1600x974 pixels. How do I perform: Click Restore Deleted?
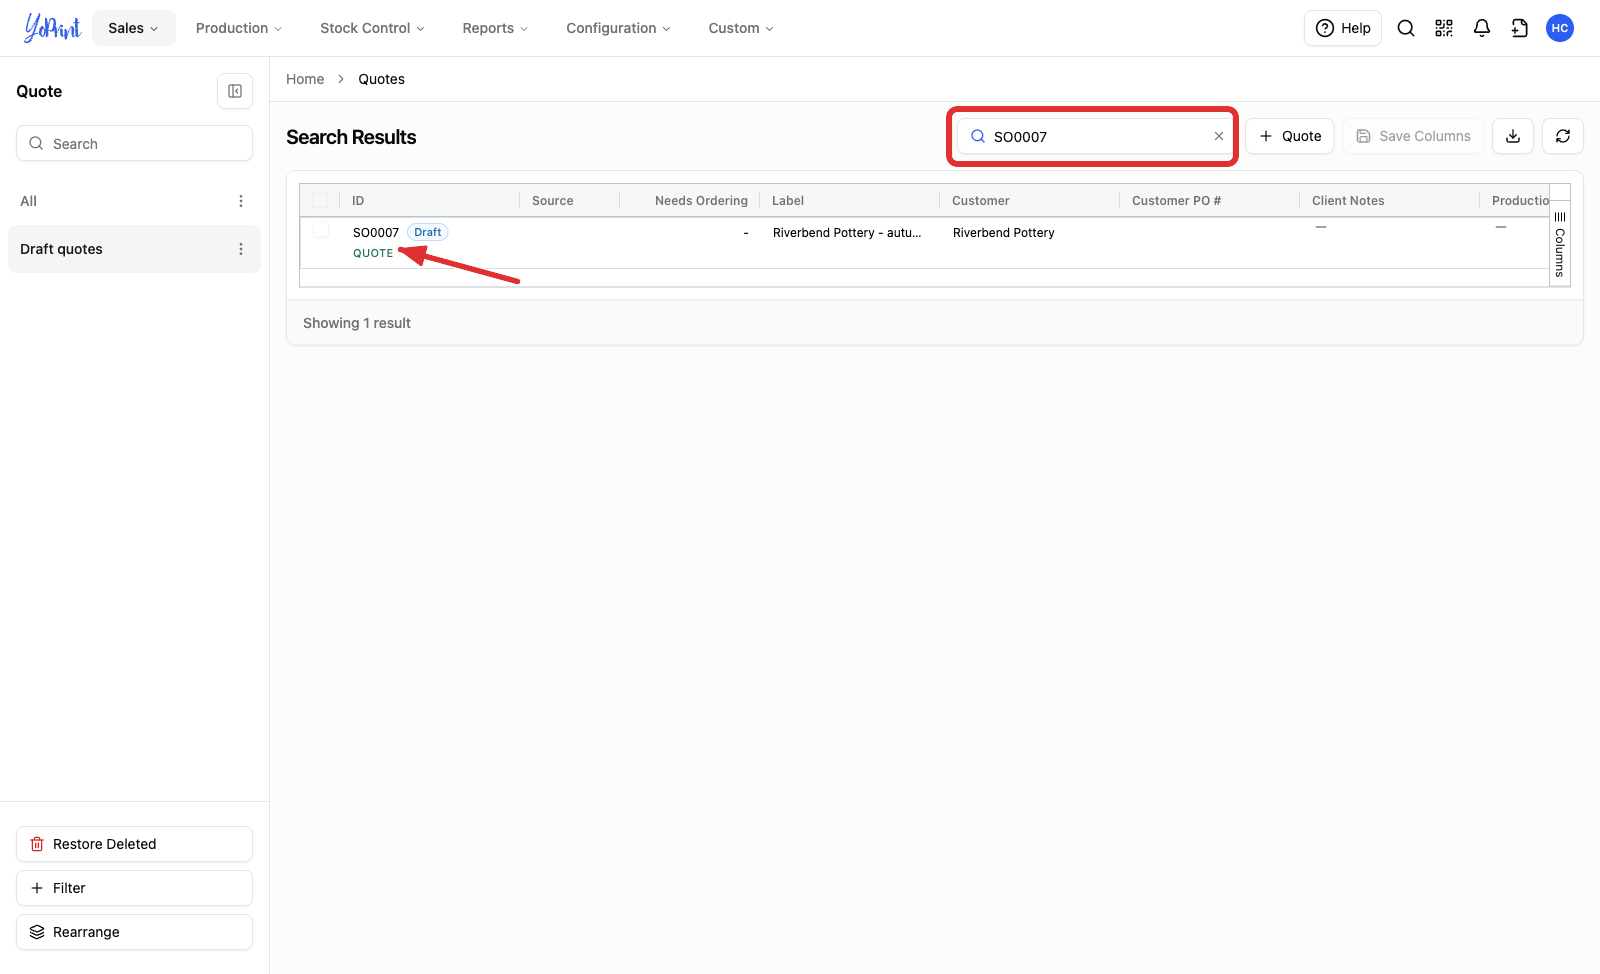click(x=134, y=844)
